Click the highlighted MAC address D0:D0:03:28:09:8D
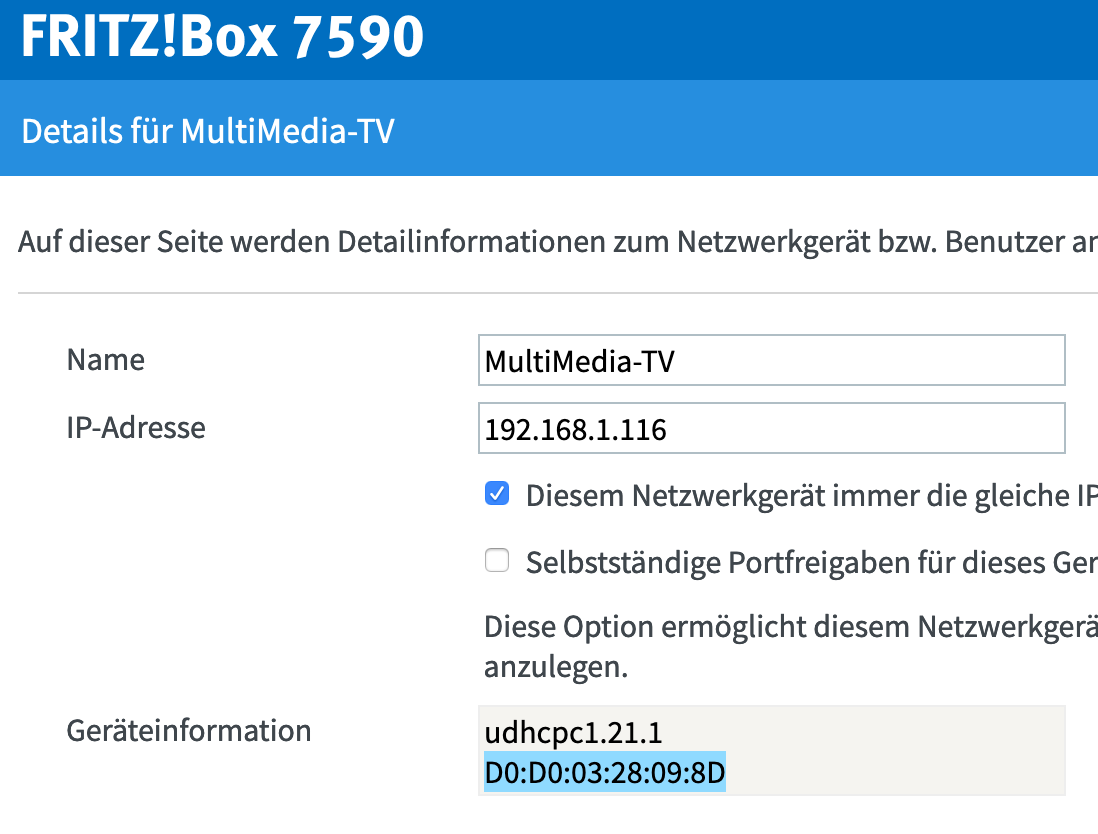This screenshot has width=1098, height=834. coord(605,773)
